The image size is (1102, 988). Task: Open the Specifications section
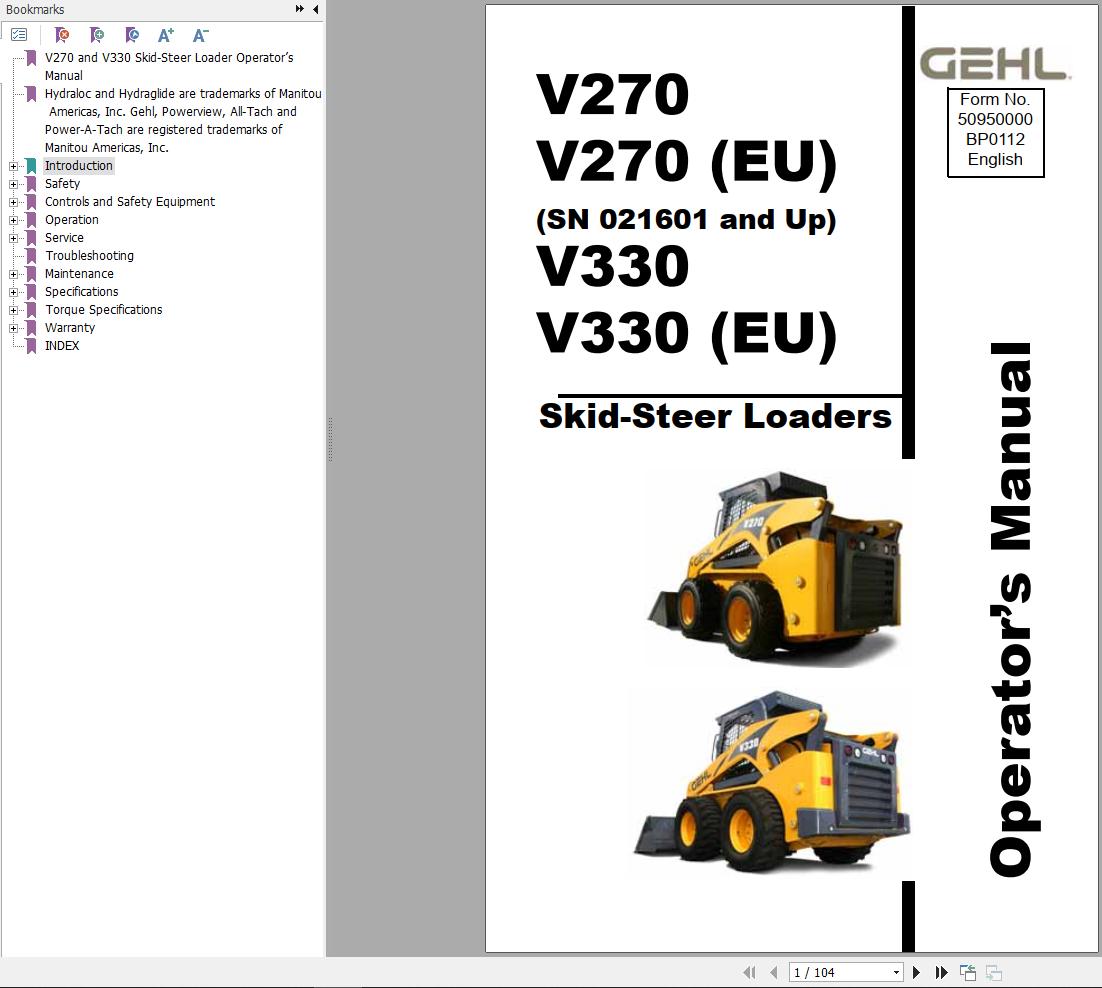(x=81, y=291)
